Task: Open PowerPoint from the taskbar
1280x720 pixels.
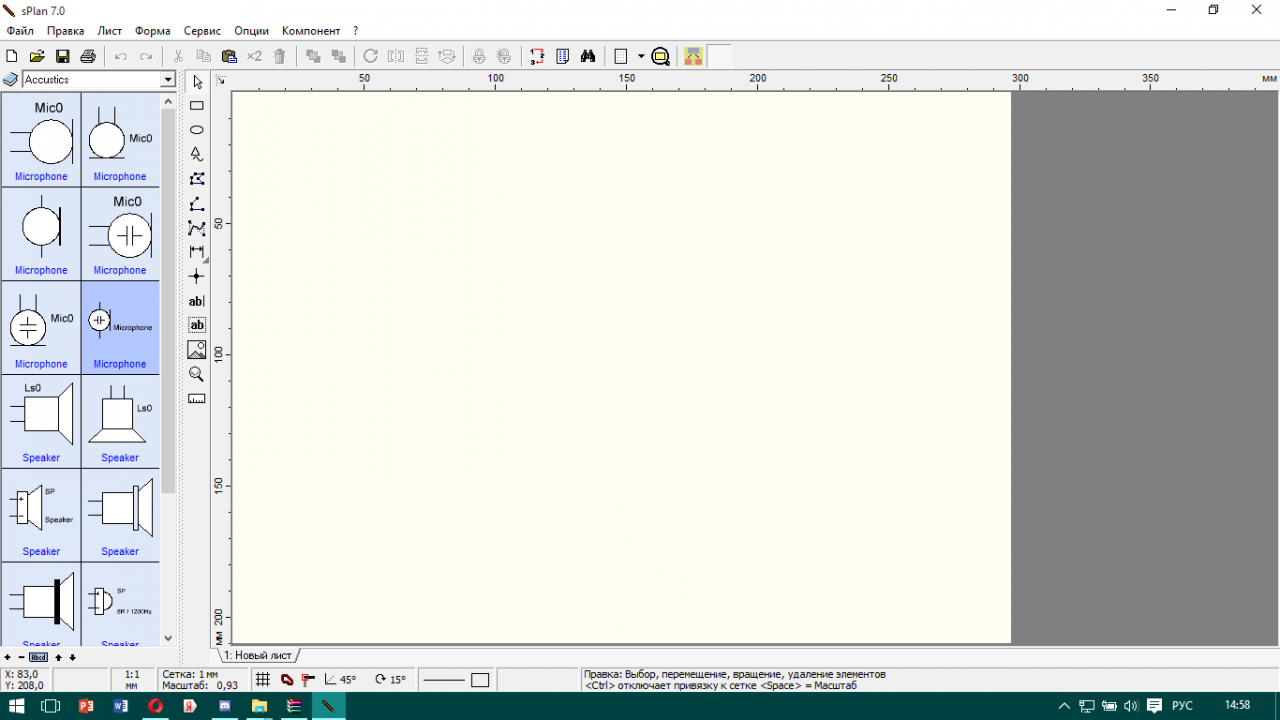Action: click(x=86, y=705)
